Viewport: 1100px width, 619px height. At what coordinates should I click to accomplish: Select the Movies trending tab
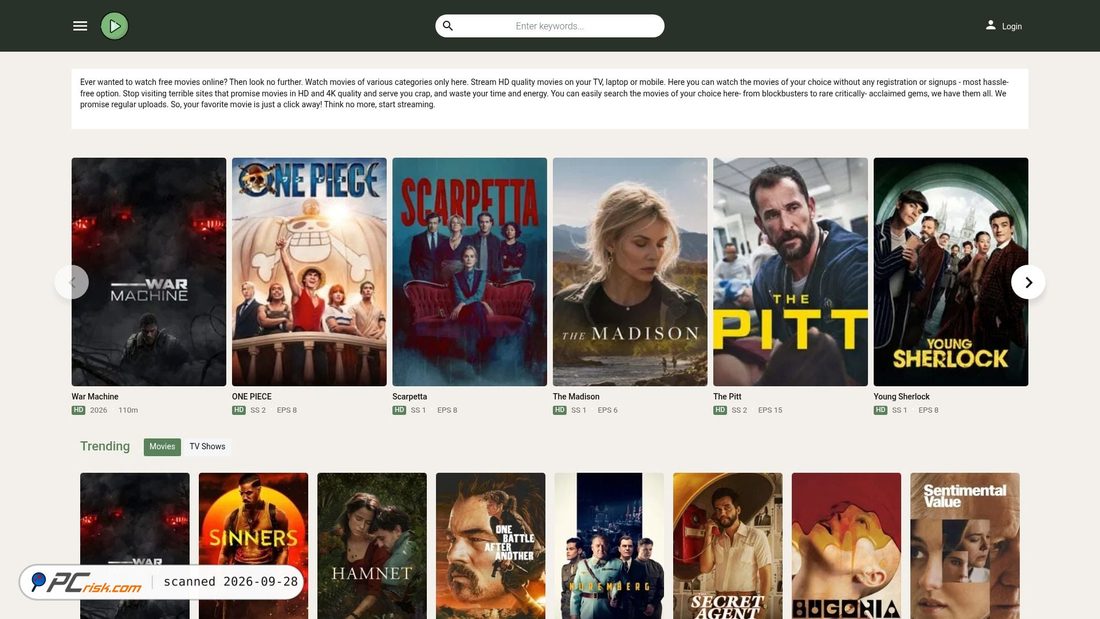(x=162, y=446)
